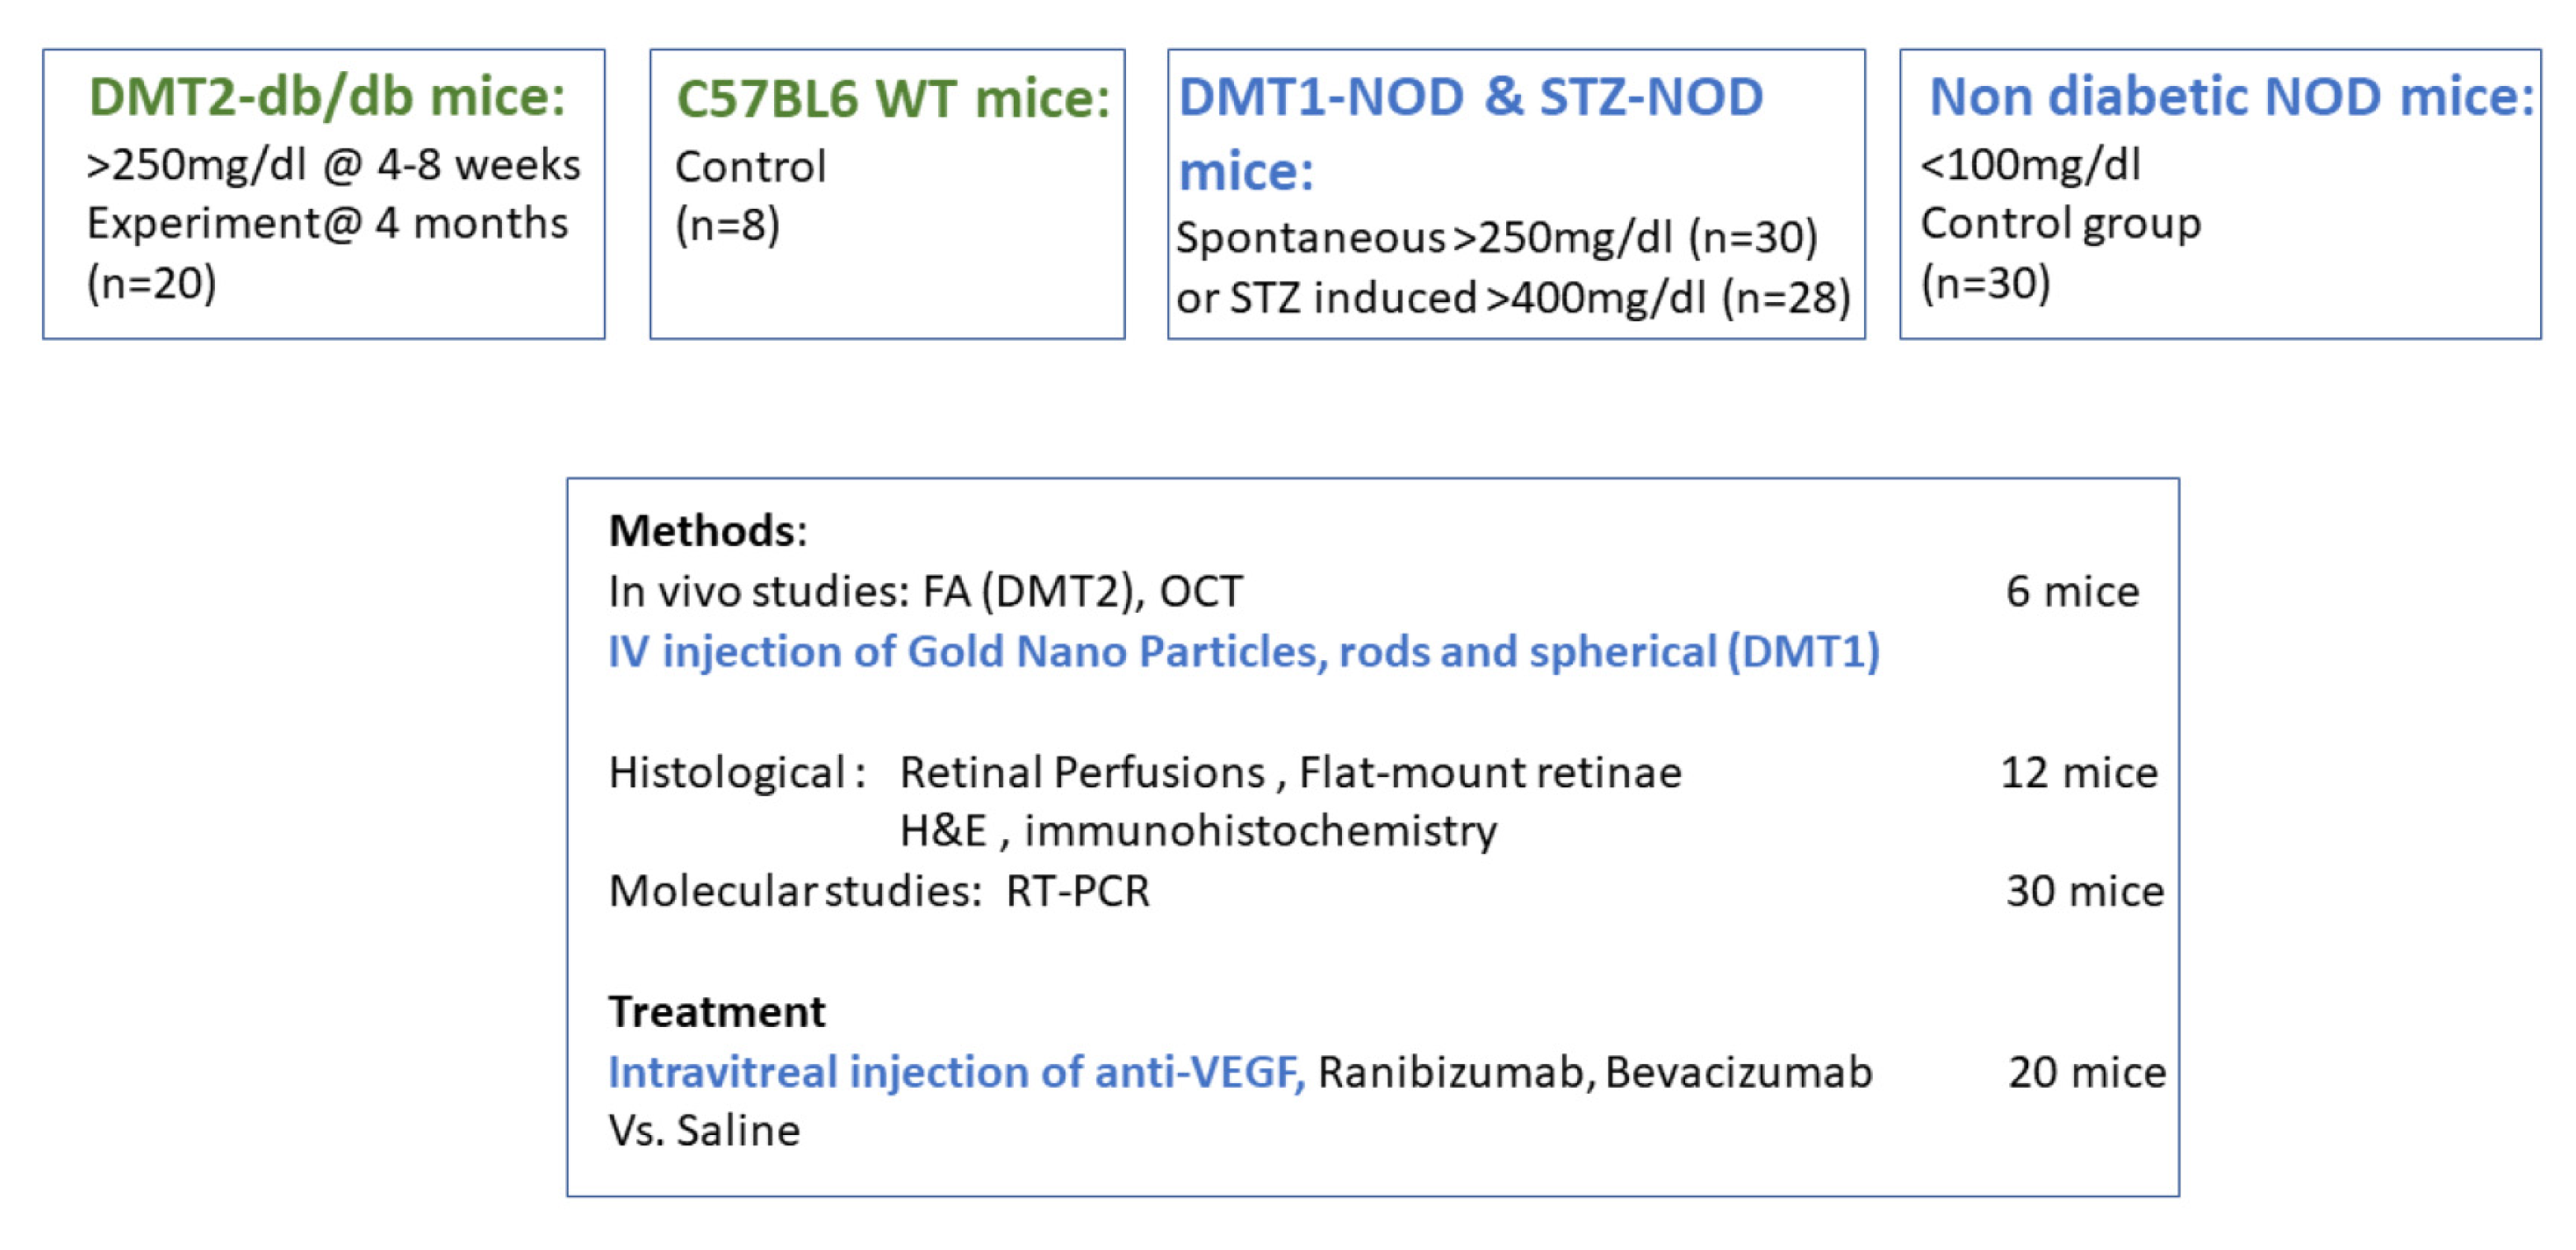This screenshot has width=2576, height=1250.
Task: Click the 'In vivo studies: FA (DMT2), OCT' line
Action: click(x=925, y=592)
